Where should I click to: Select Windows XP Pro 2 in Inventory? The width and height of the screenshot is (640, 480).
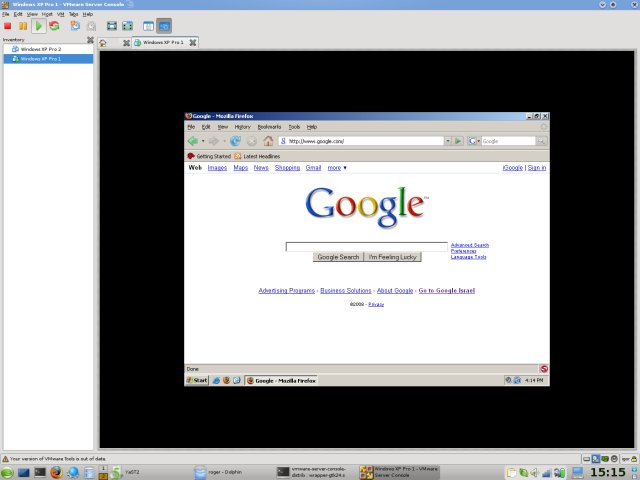click(48, 49)
